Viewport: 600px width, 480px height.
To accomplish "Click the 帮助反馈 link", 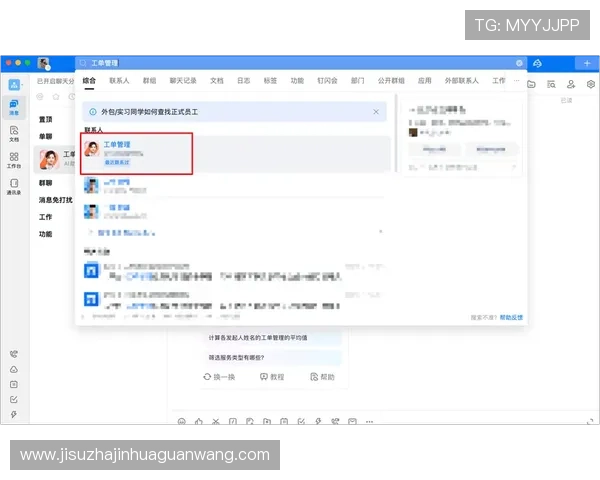I will 511,316.
